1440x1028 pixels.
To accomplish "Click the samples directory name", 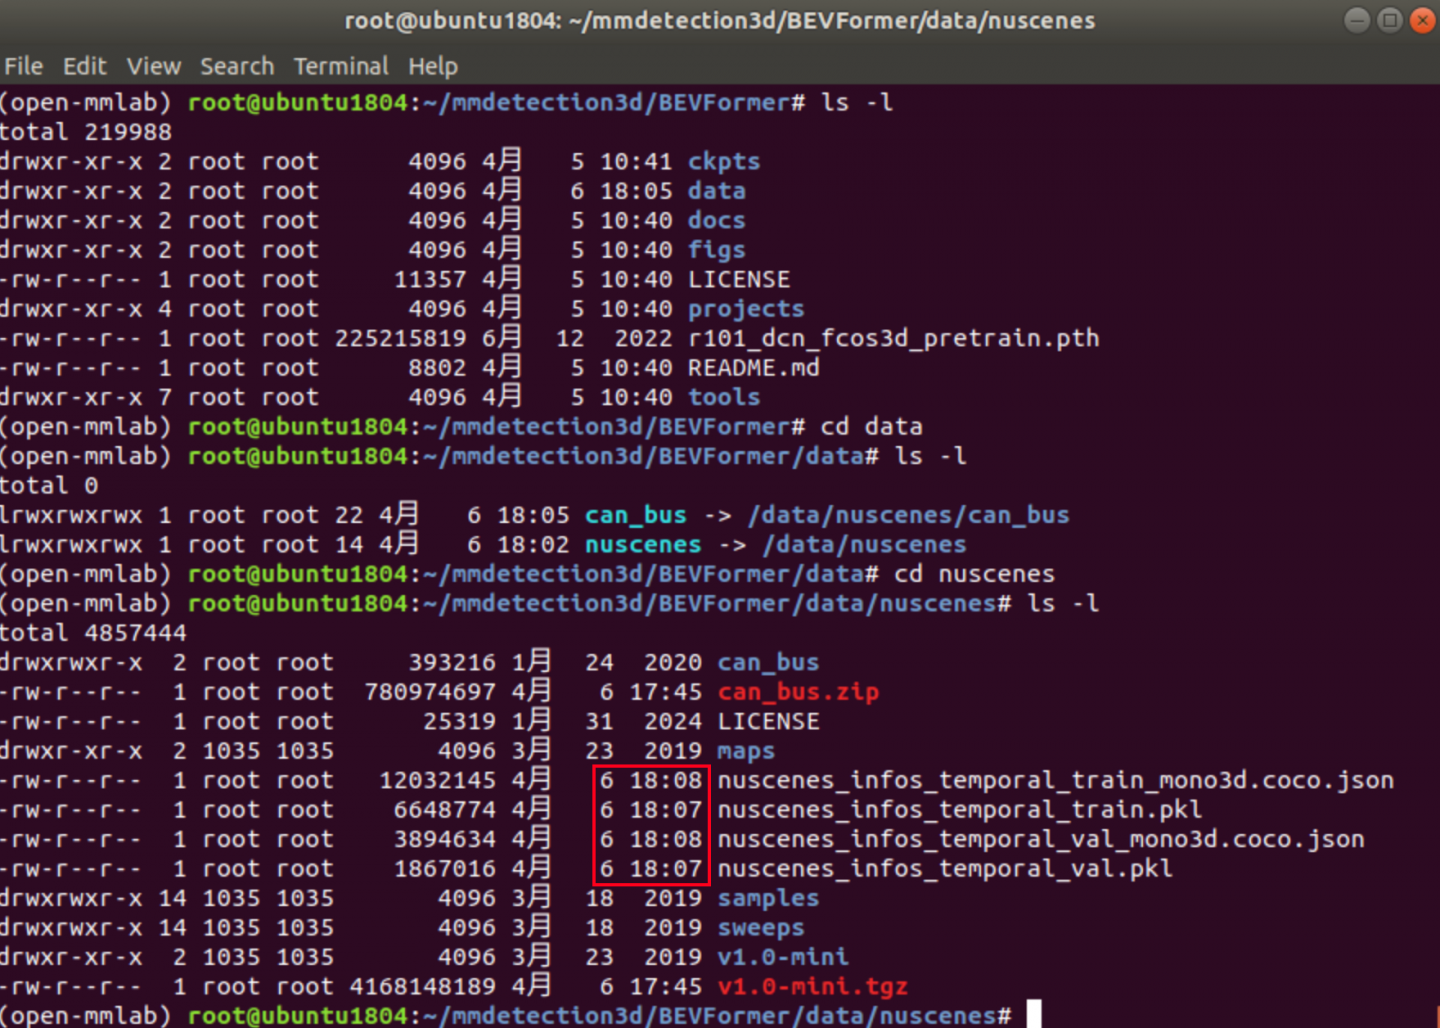I will click(x=768, y=899).
